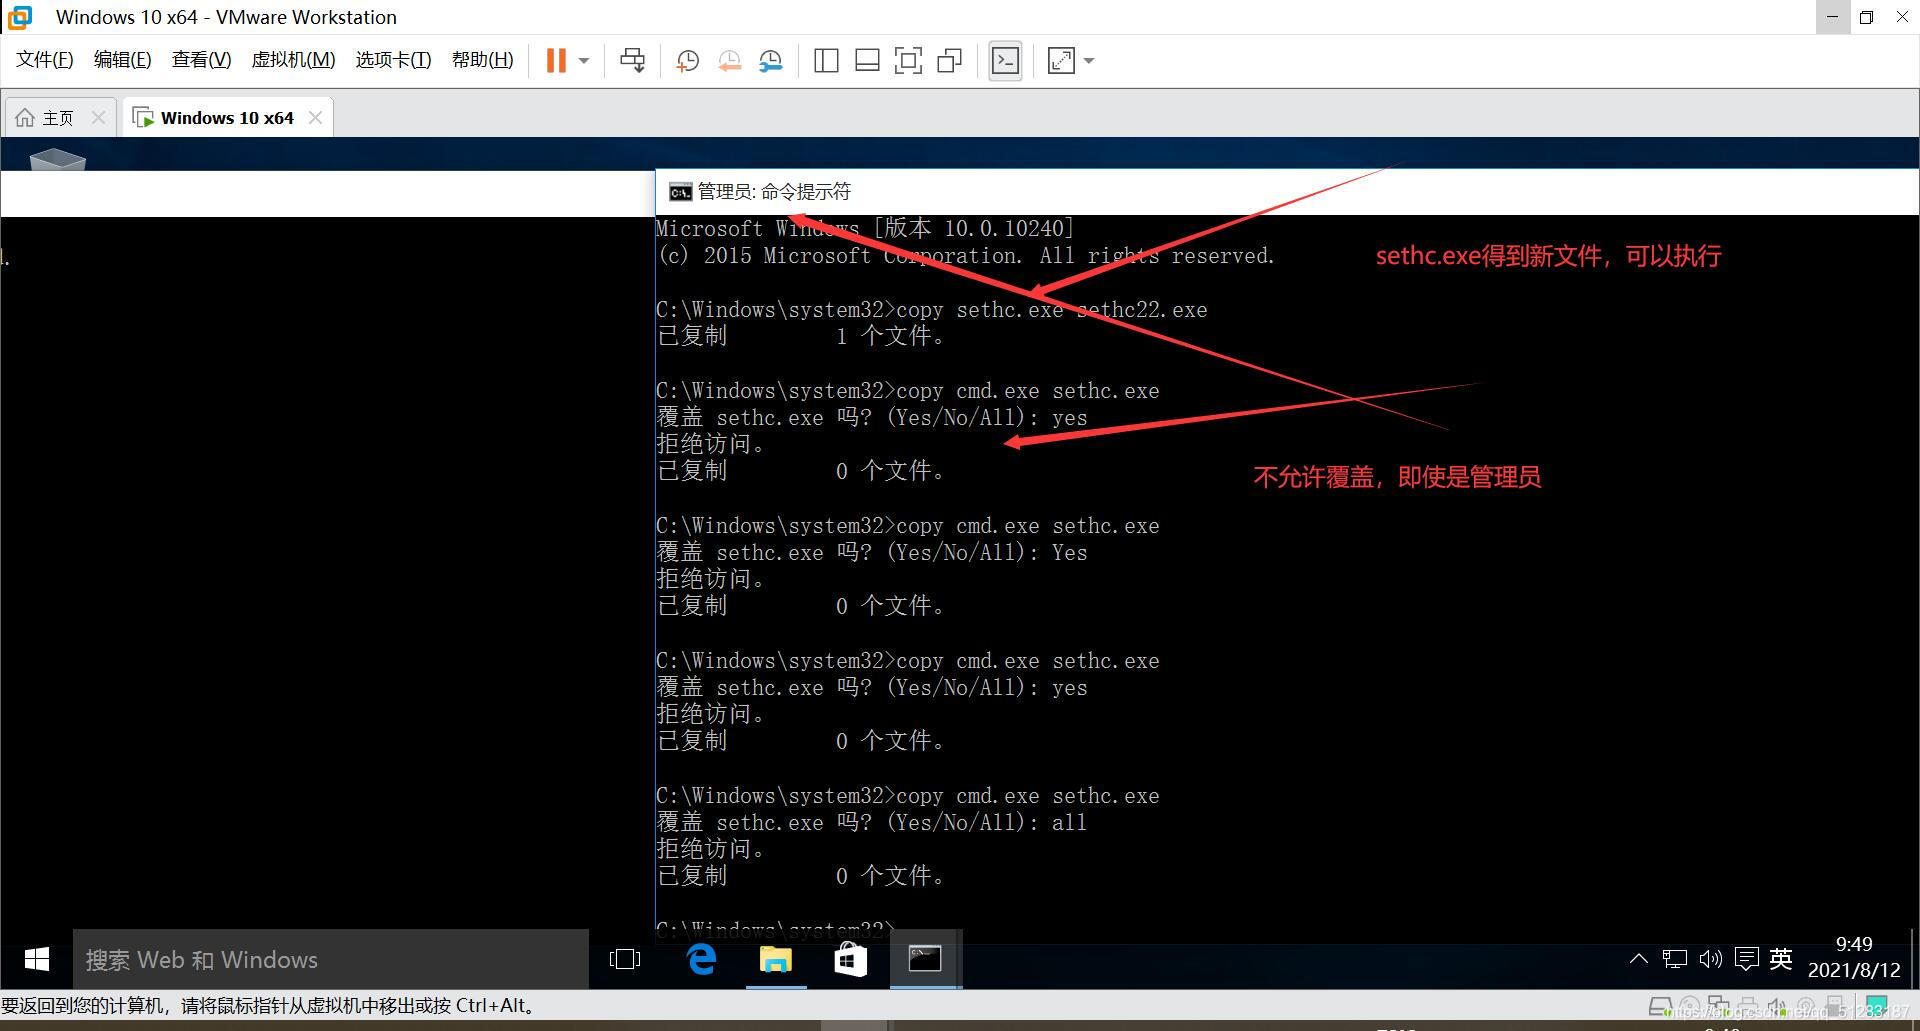
Task: Open Task View in the guest taskbar
Action: tap(625, 960)
